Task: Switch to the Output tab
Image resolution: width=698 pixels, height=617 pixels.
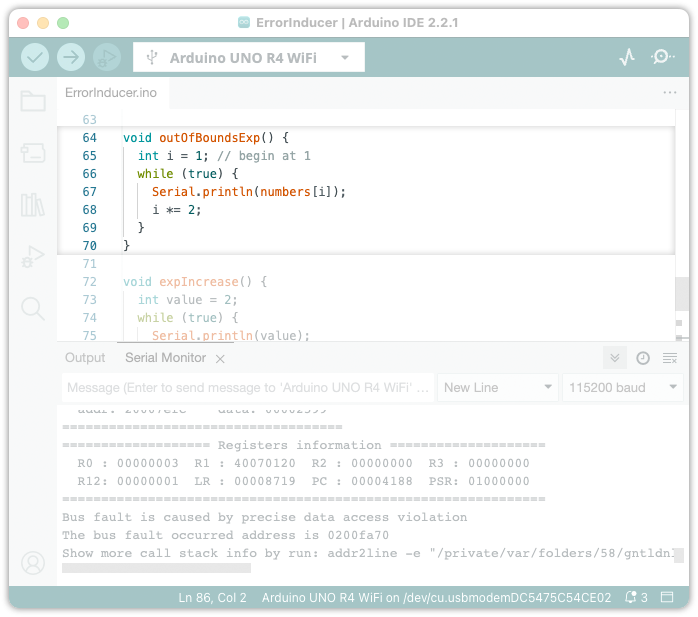Action: 85,358
